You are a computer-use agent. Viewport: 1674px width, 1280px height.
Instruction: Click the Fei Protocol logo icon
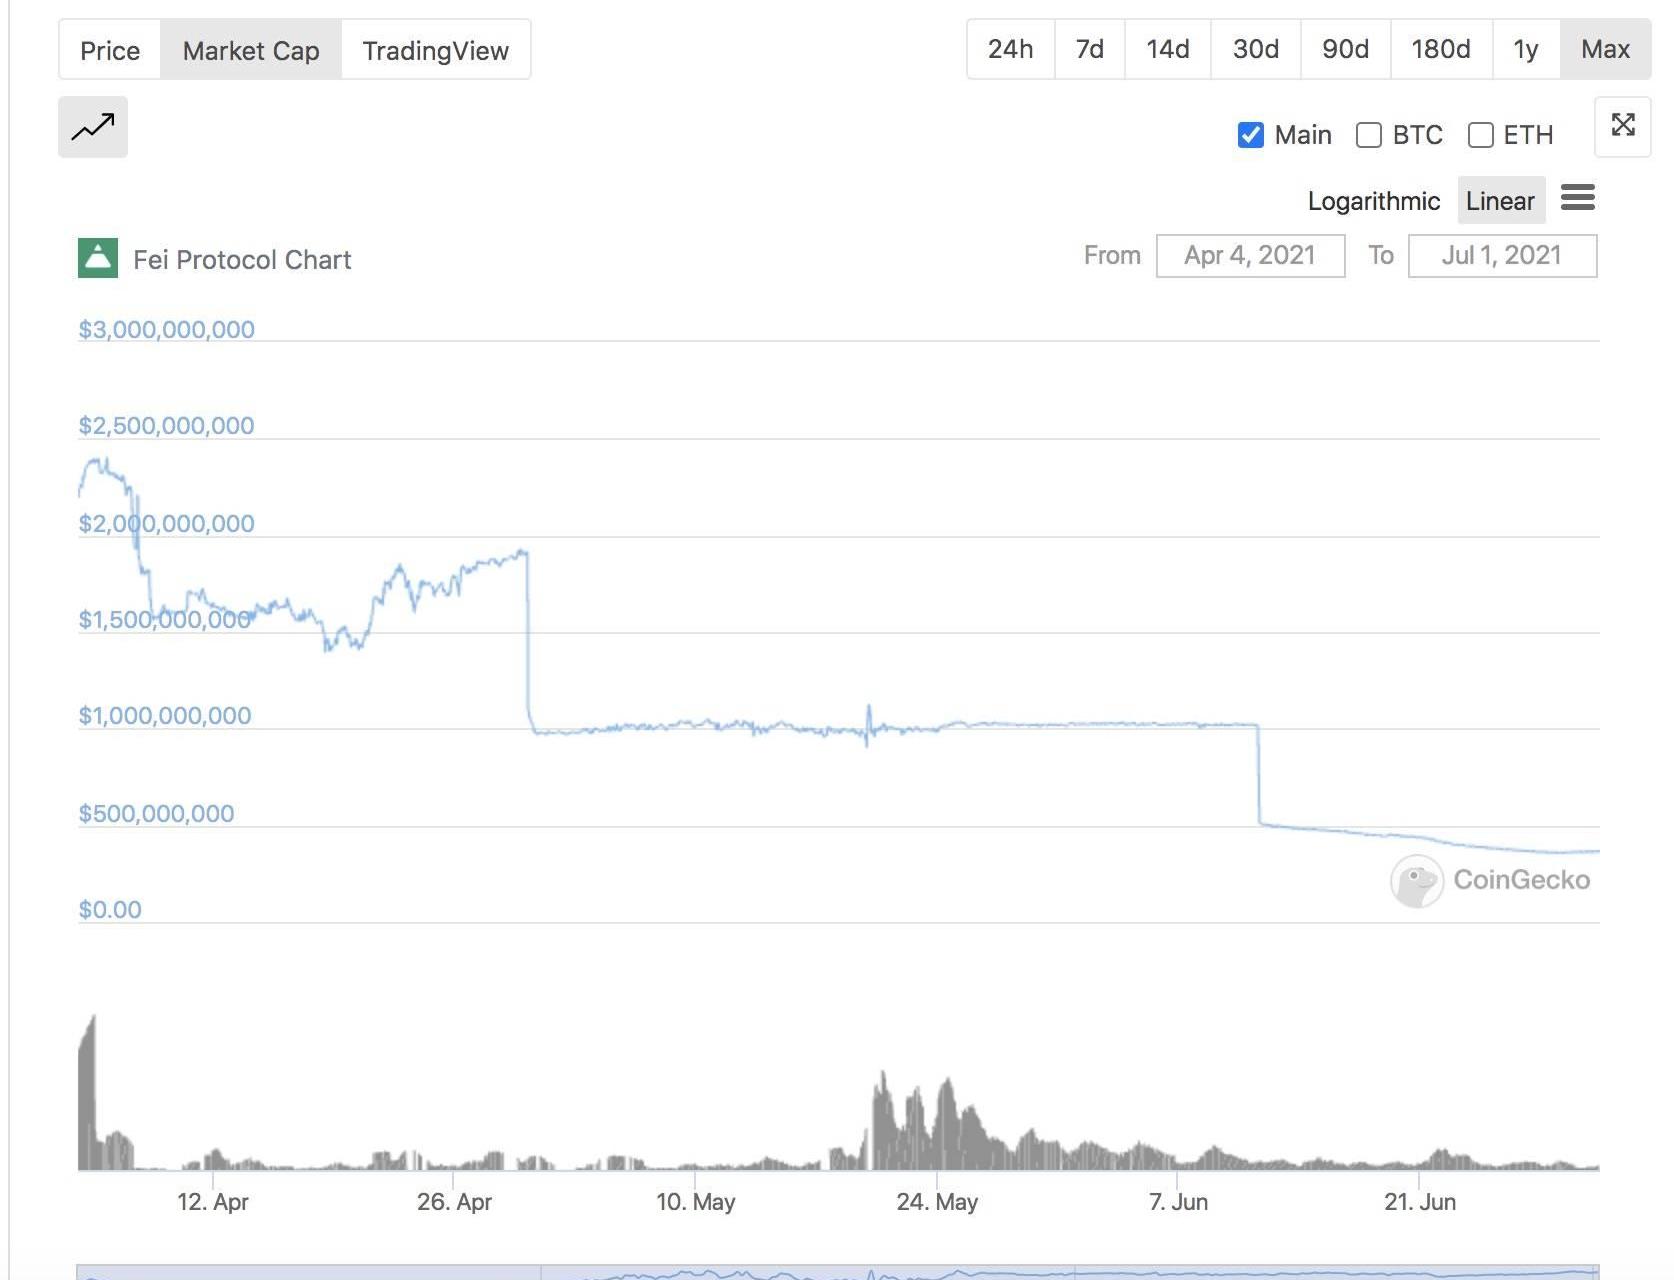(98, 258)
